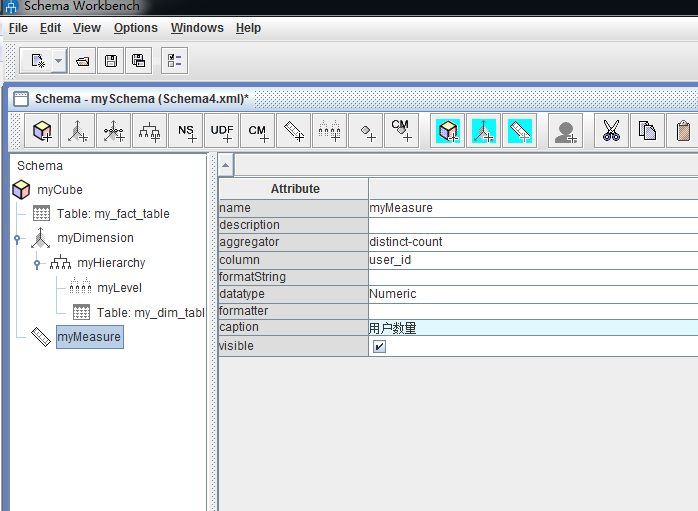Click the Add Dimension toolbar icon
698x511 pixels.
tap(78, 131)
